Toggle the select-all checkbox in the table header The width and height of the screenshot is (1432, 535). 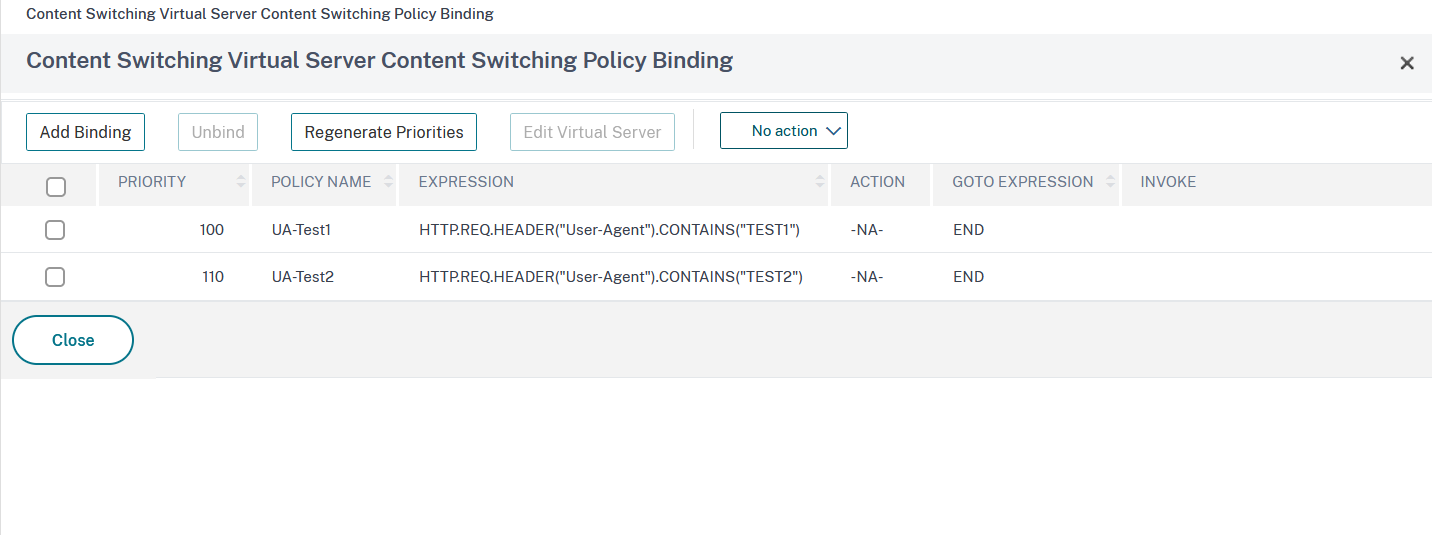(56, 186)
